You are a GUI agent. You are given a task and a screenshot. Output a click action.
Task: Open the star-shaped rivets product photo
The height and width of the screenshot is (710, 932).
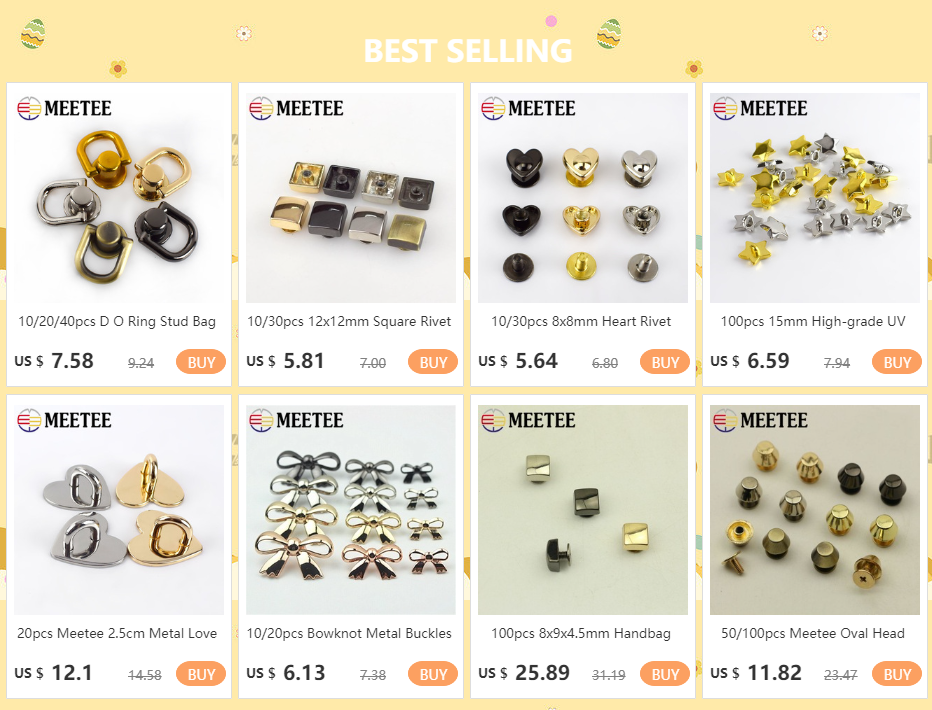point(814,198)
